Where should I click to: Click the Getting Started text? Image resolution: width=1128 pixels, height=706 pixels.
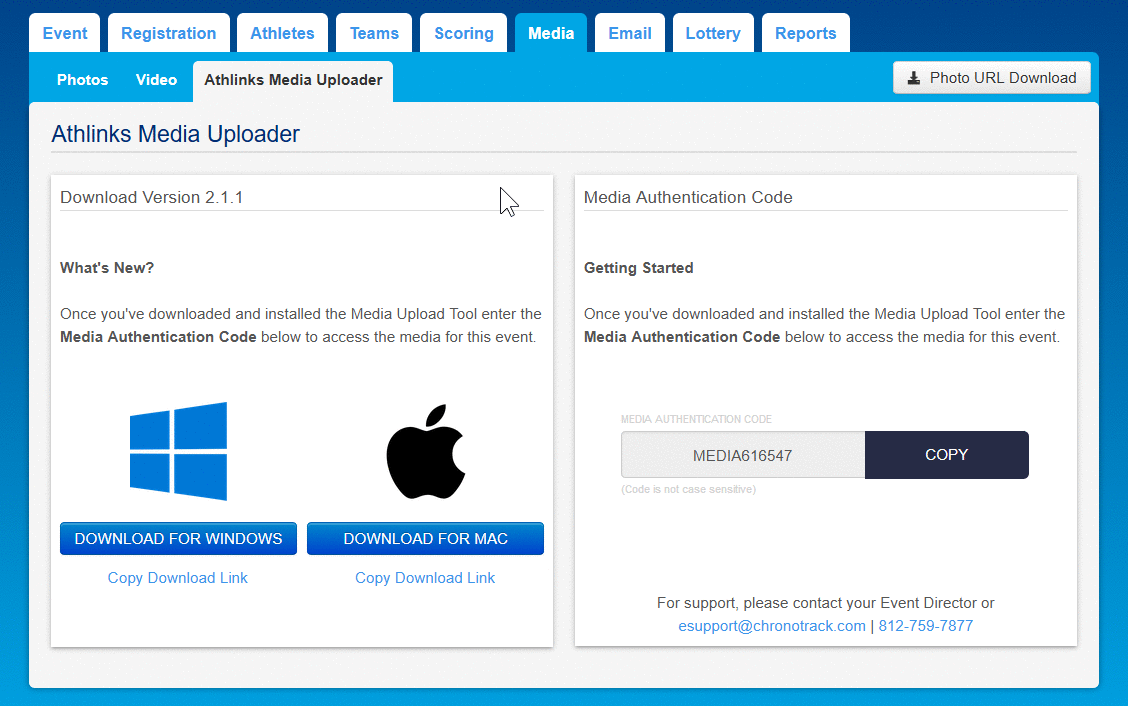coord(639,268)
